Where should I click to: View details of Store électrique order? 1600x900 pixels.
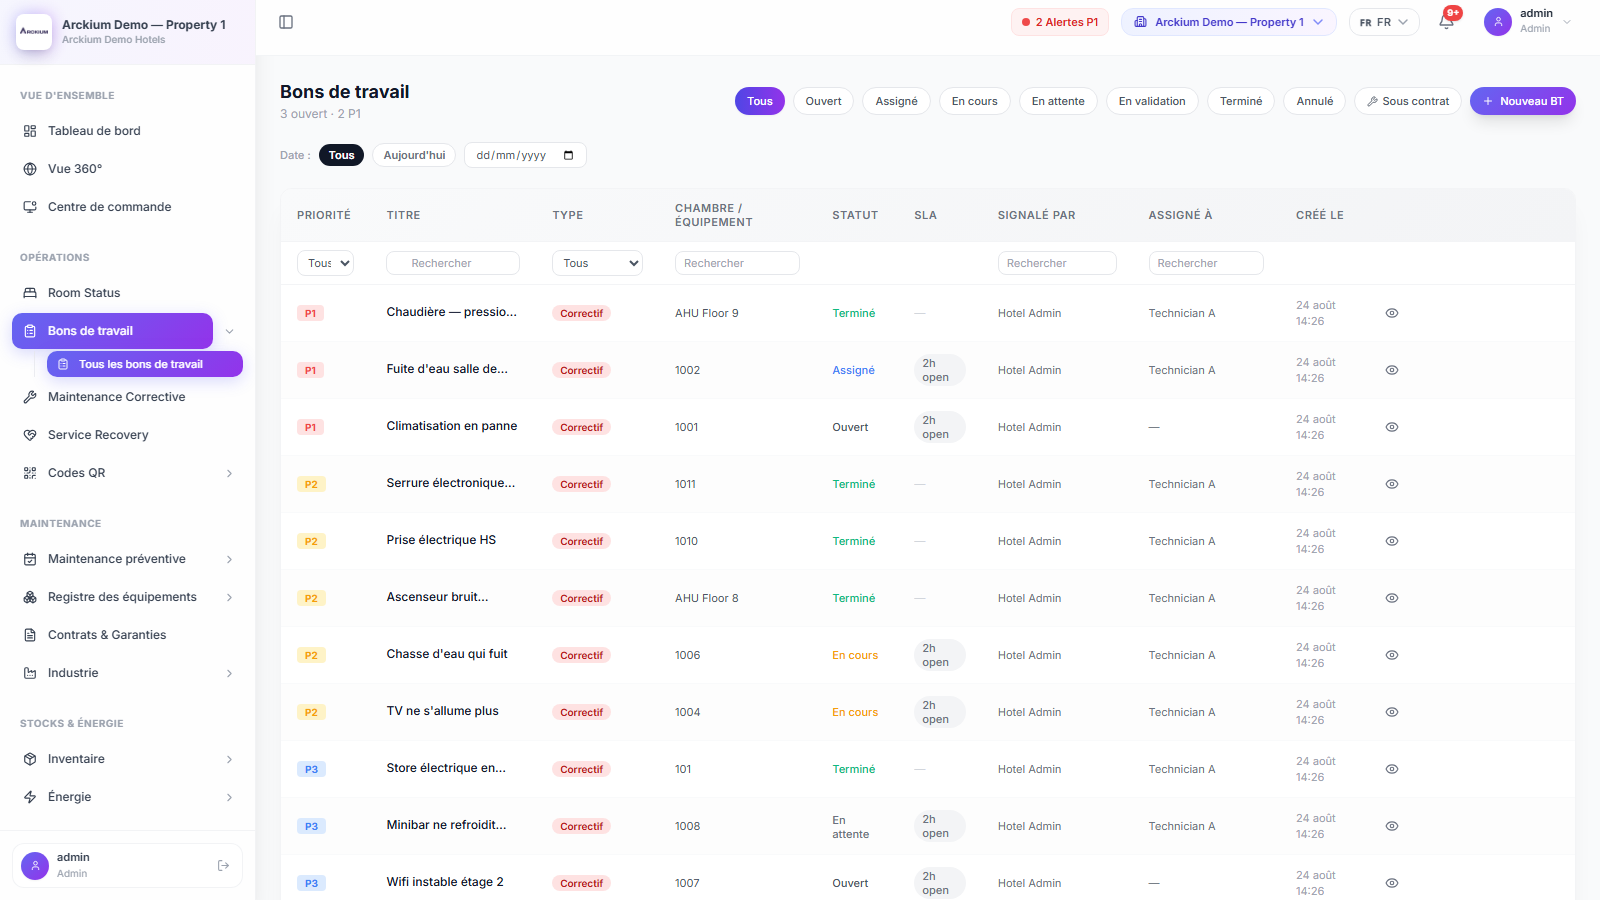[x=1392, y=769]
